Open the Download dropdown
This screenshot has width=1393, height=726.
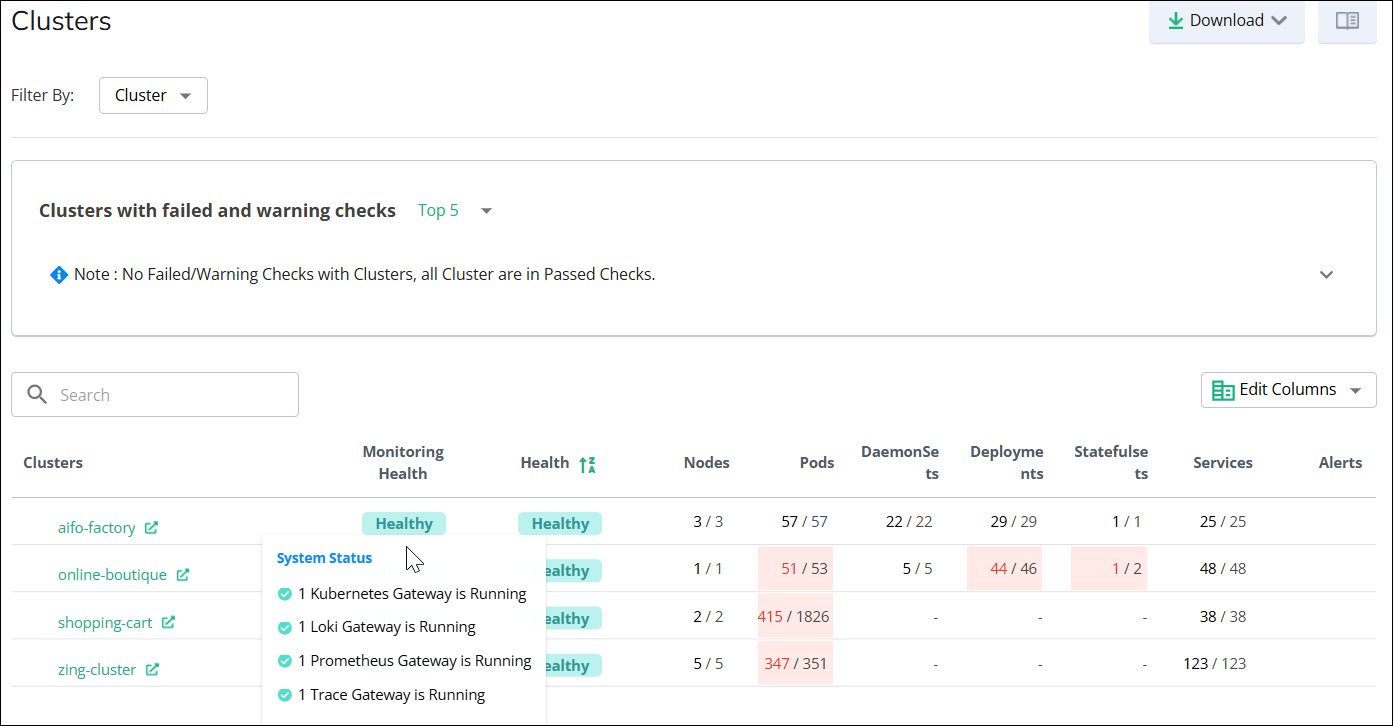click(x=1226, y=21)
